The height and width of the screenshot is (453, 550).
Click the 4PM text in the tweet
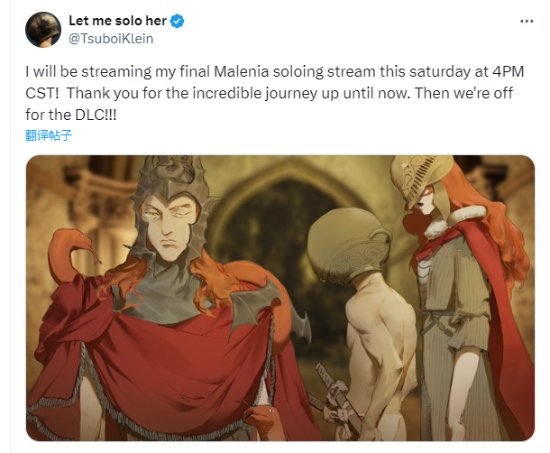[x=508, y=72]
